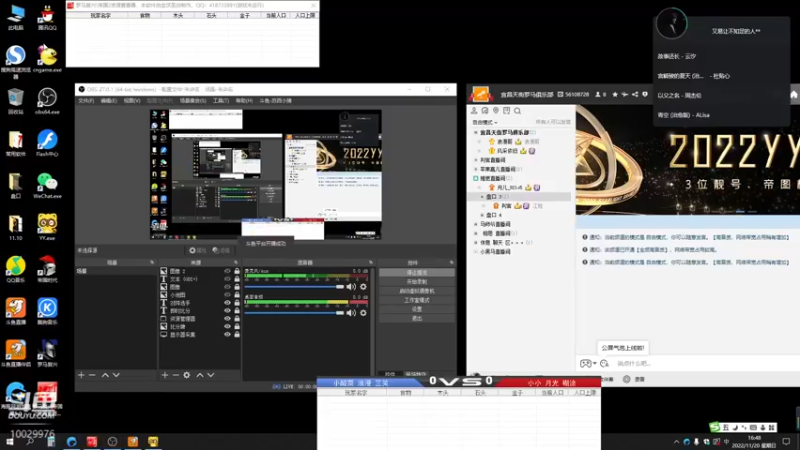Adjust the 桌面音频 volume slider
The height and width of the screenshot is (450, 800).
click(294, 313)
